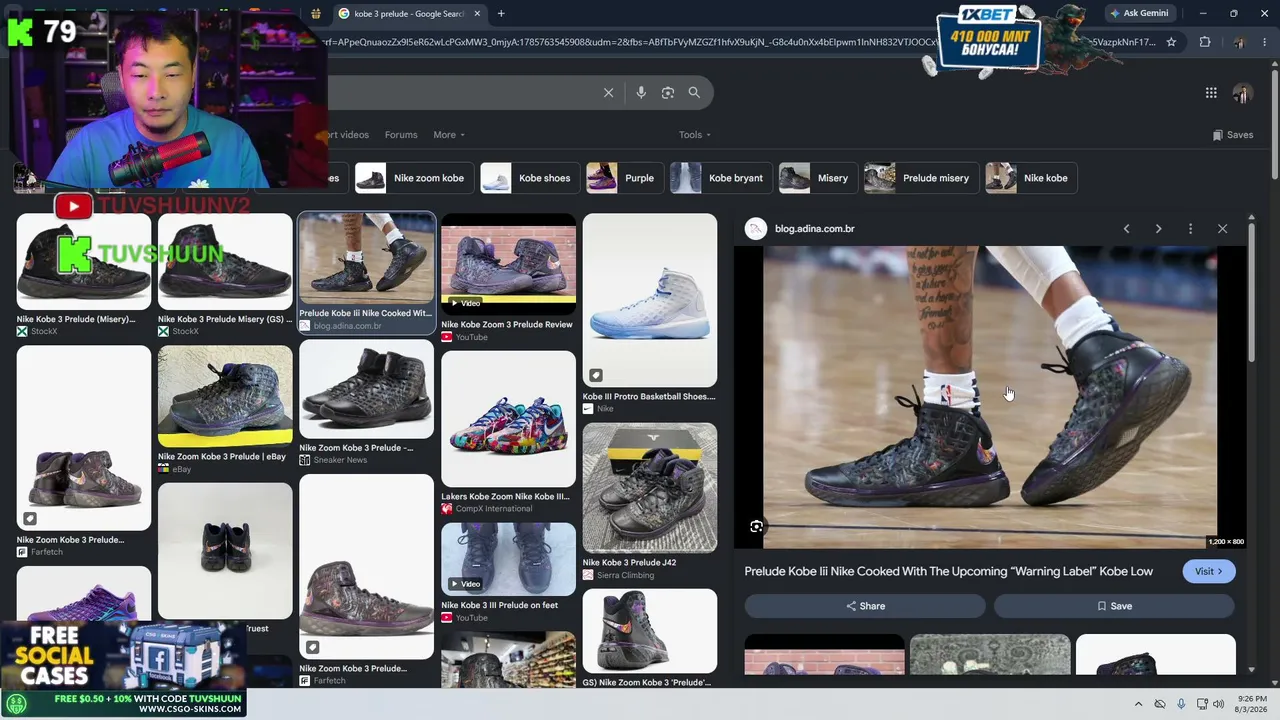Open the 'Nike Zoom Kobe 3 Prelude | eBay' result

(225, 410)
